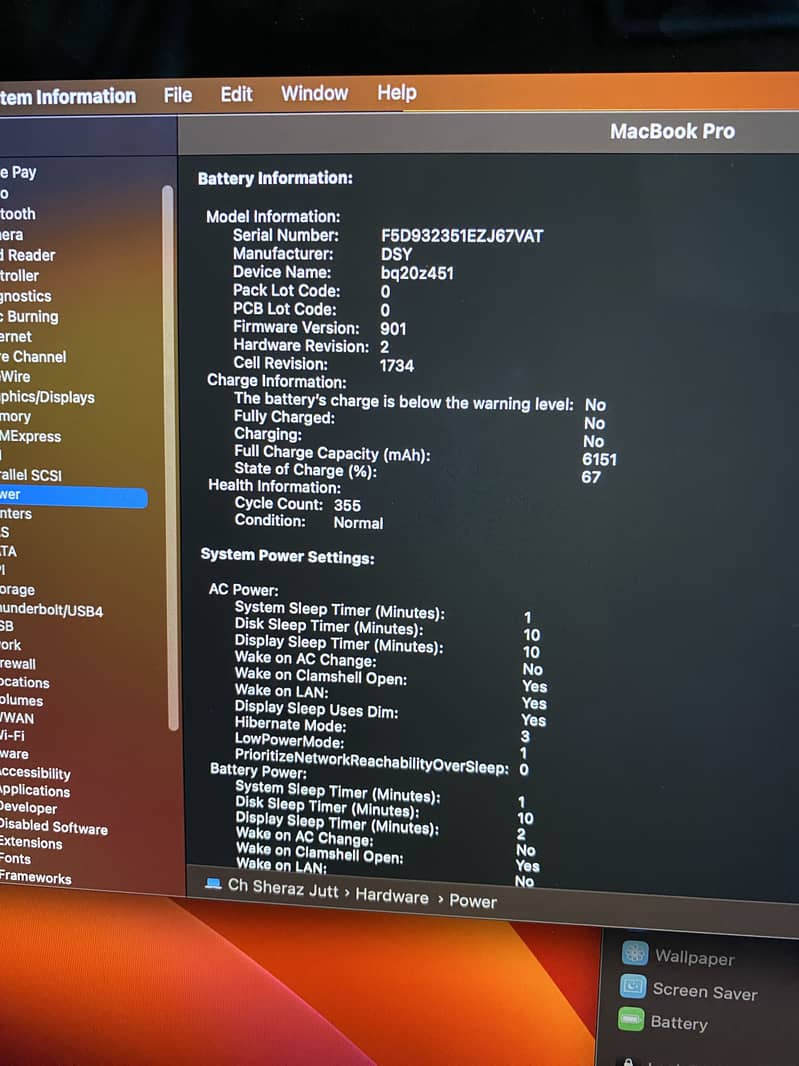
Task: Select Volumes in the sidebar
Action: (22, 700)
